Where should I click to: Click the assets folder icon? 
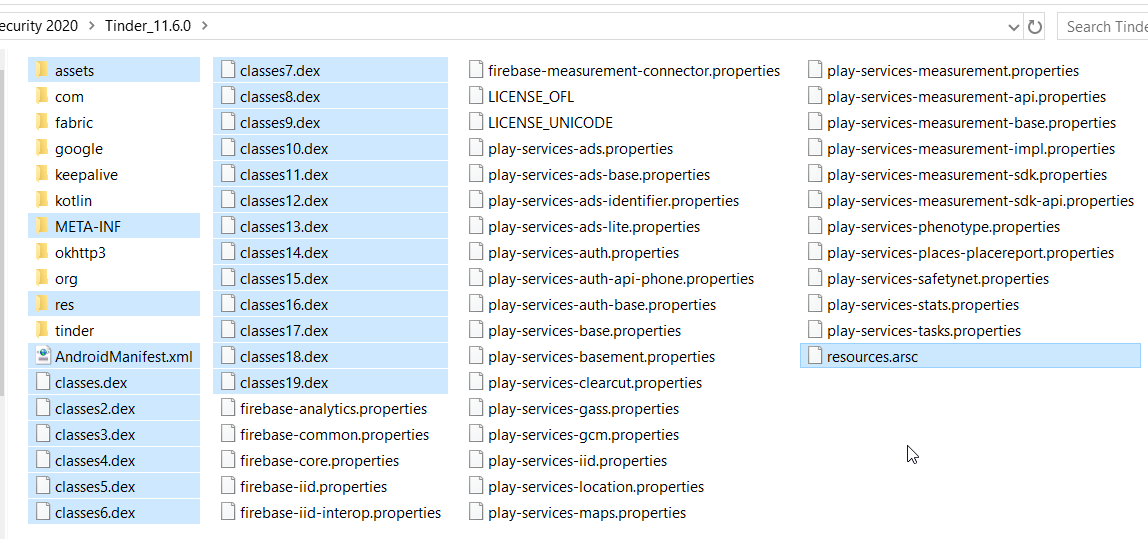[x=42, y=70]
